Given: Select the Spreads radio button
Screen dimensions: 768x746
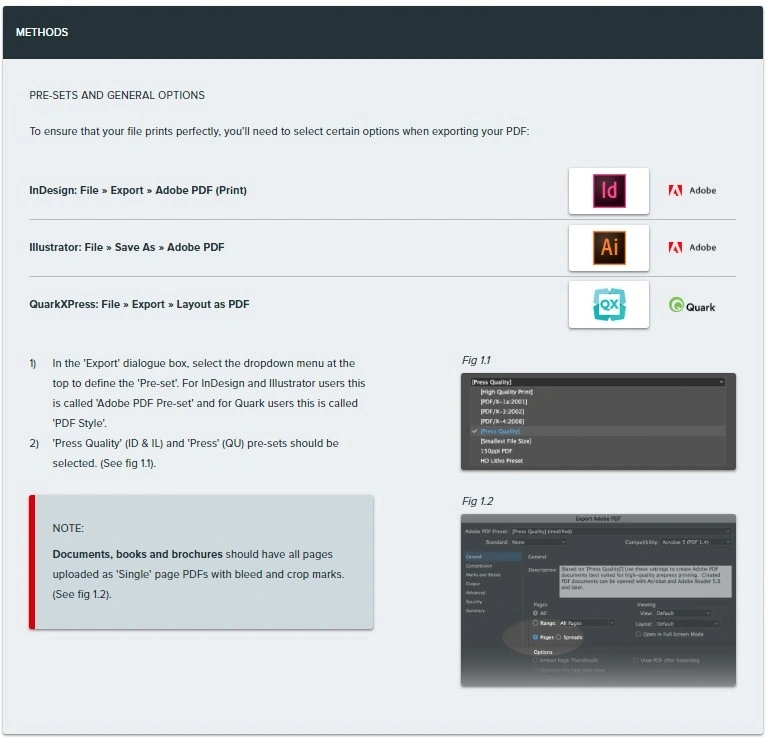Looking at the screenshot, I should 558,637.
